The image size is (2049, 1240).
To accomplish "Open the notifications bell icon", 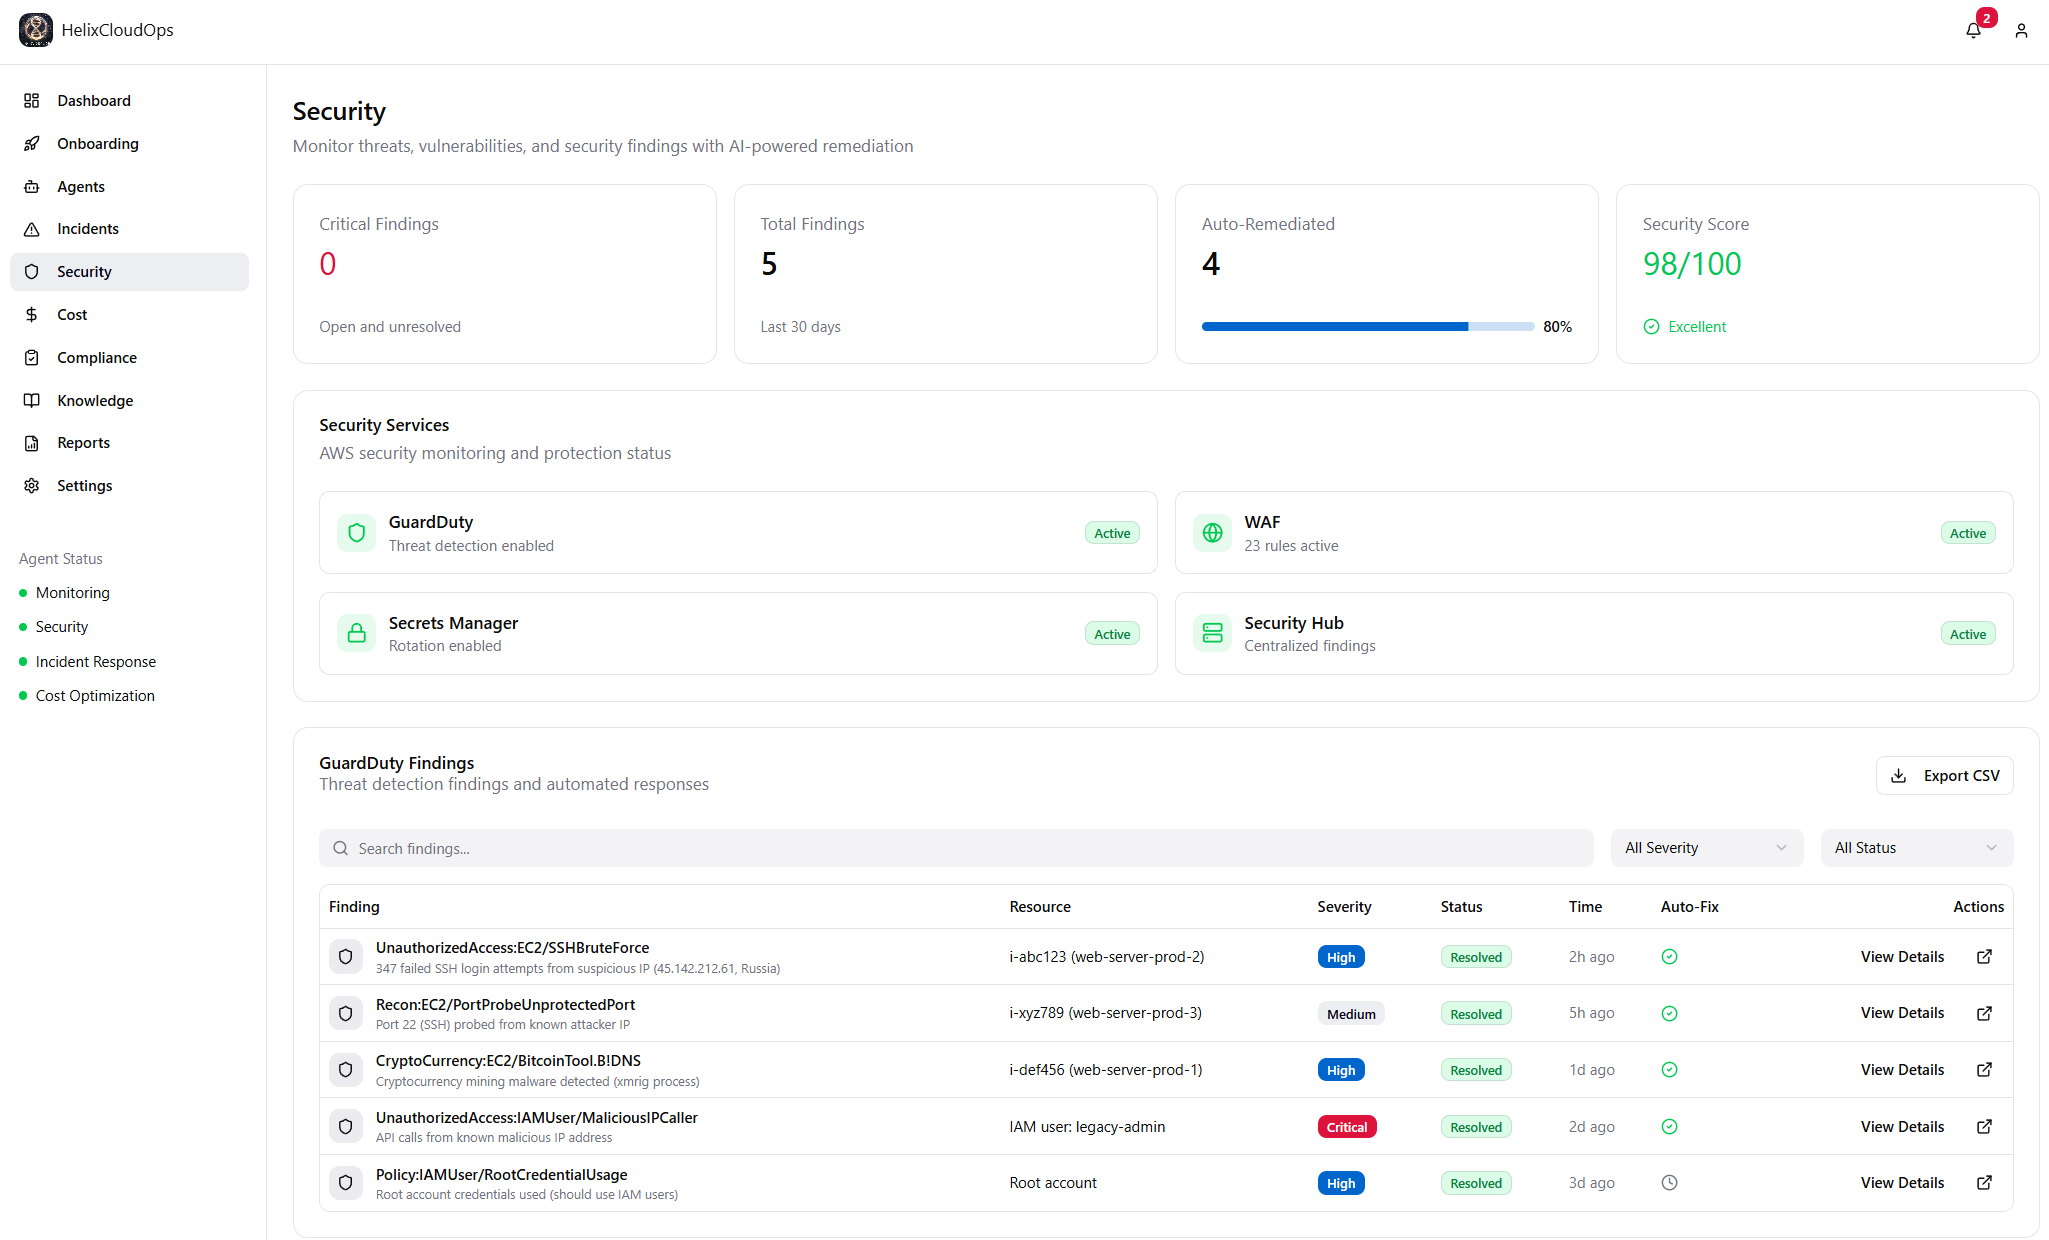I will [x=1973, y=31].
